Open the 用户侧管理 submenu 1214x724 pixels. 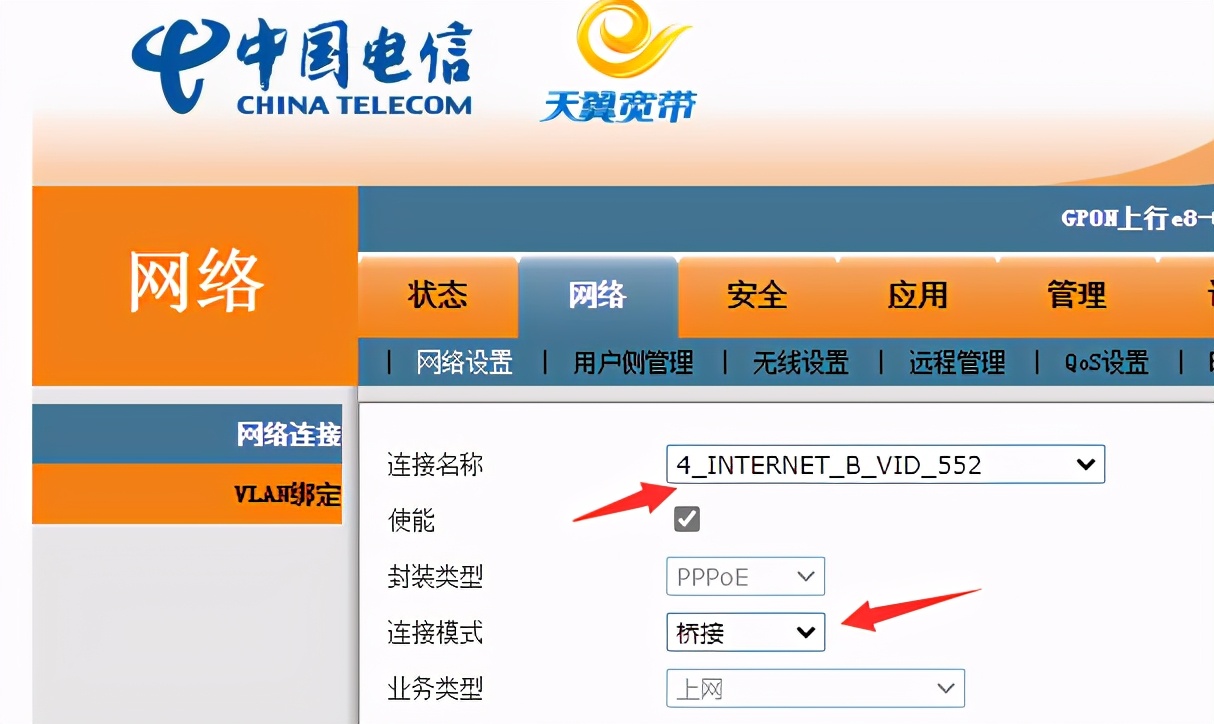pos(633,363)
